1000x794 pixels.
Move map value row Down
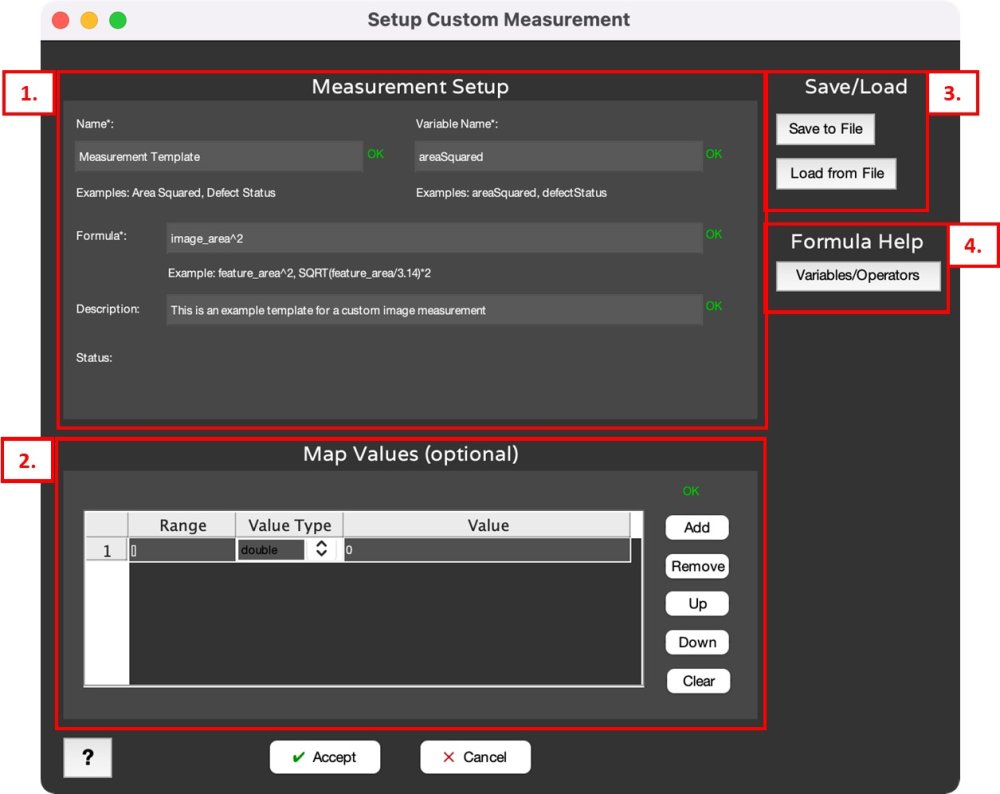point(697,642)
